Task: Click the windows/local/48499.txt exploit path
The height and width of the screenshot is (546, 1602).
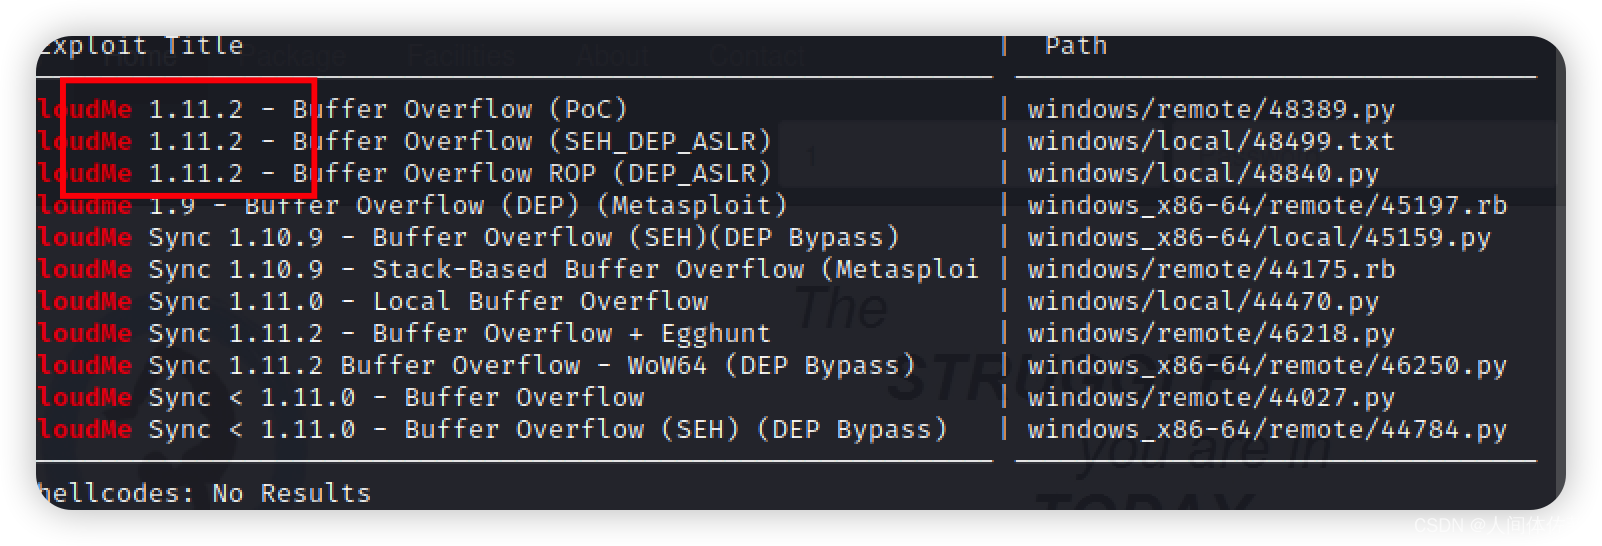Action: coord(1210,141)
